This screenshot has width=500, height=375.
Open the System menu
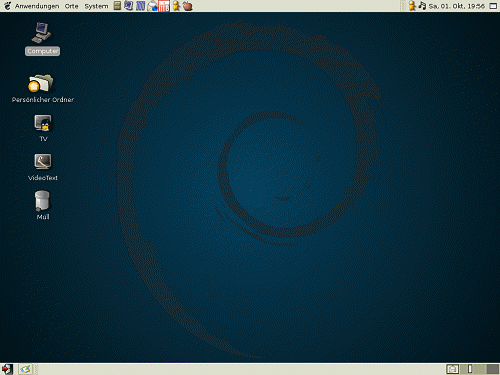pyautogui.click(x=96, y=6)
